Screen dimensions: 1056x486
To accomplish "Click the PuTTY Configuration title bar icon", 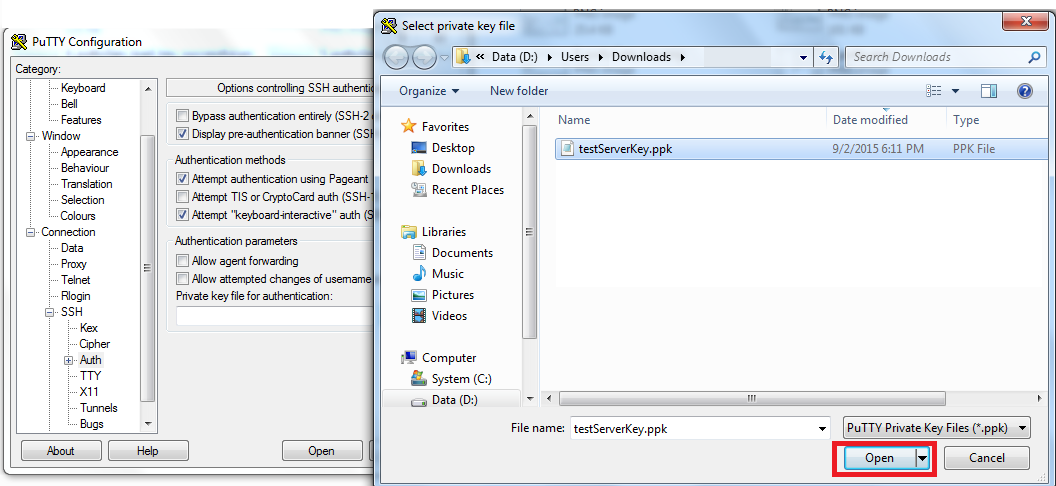I will [20, 42].
